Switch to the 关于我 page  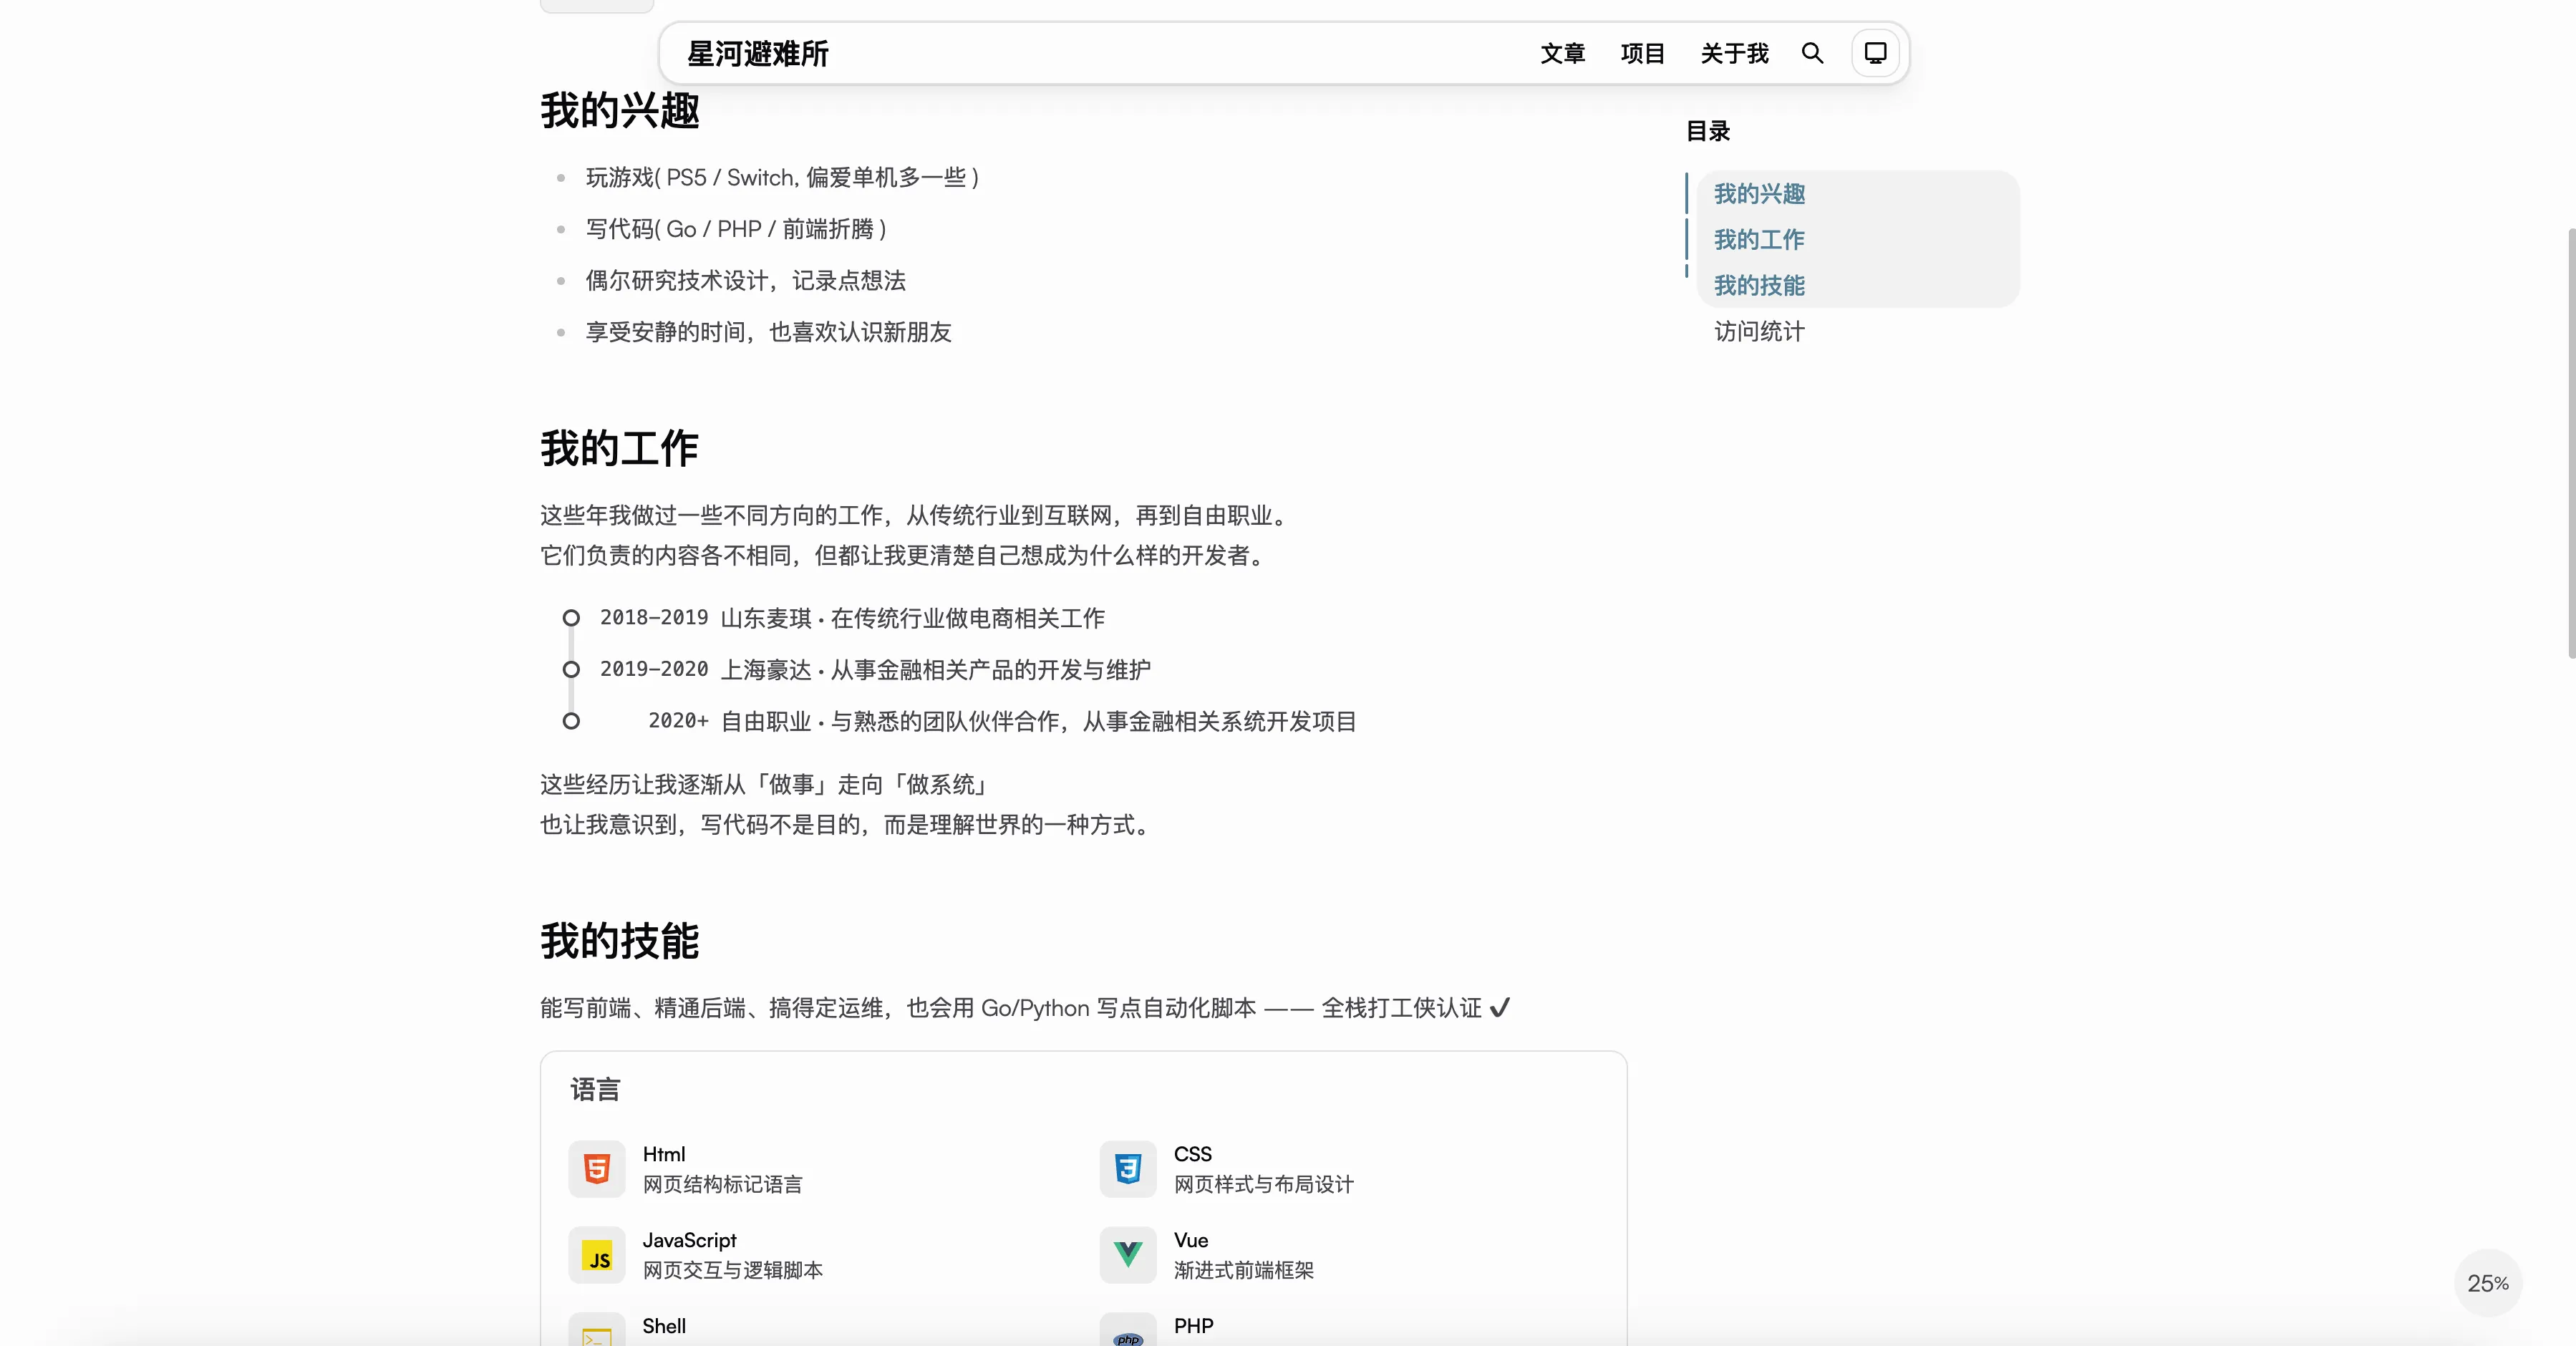[x=1734, y=53]
